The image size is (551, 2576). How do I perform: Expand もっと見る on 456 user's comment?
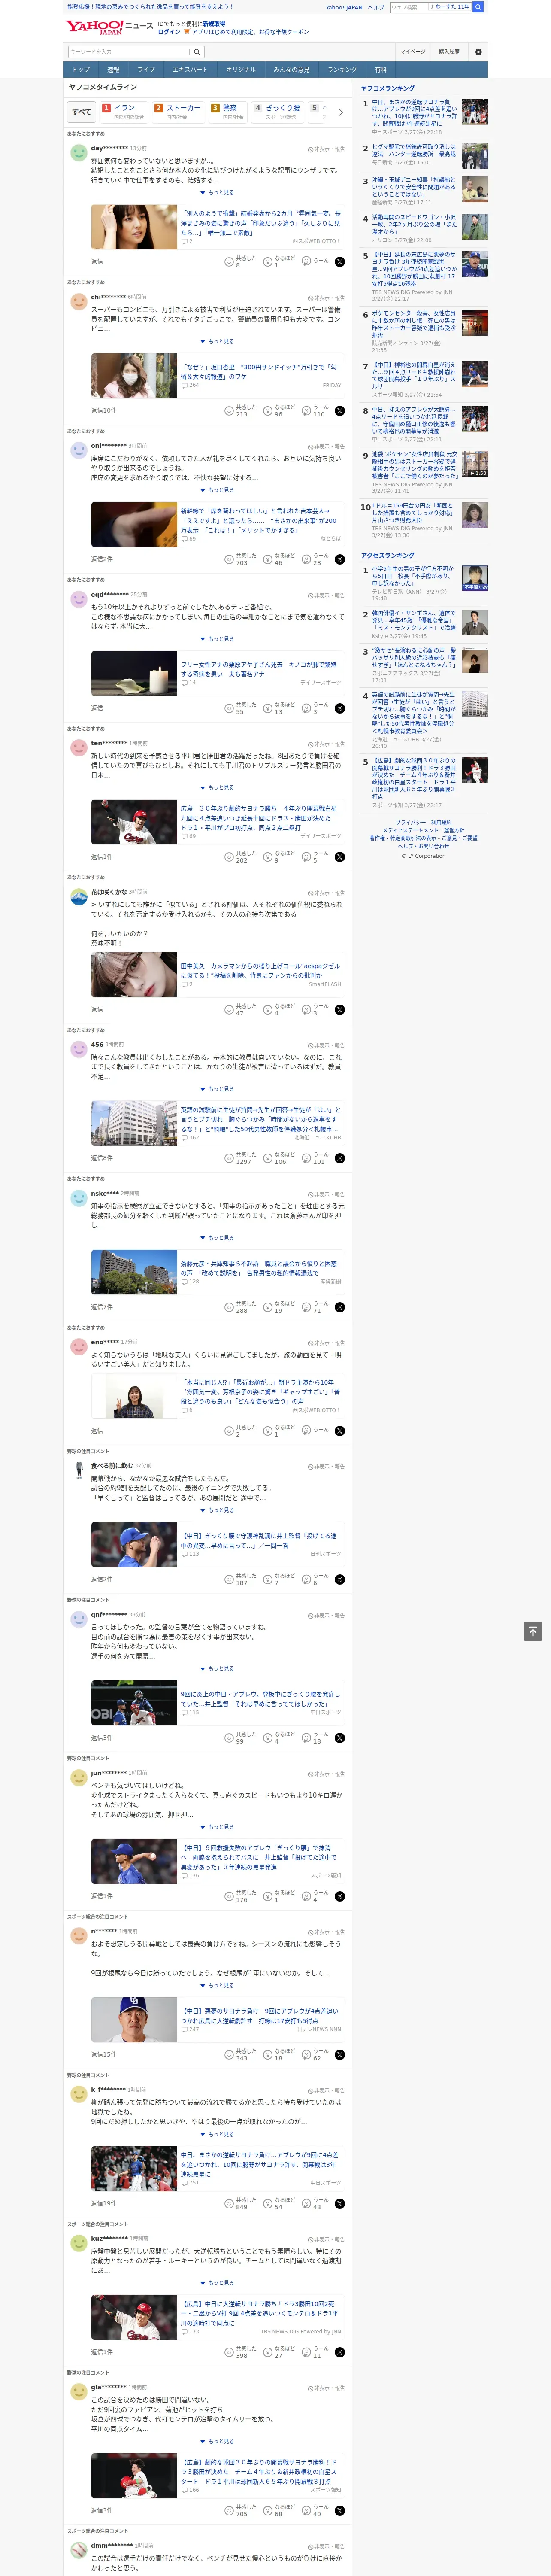pos(217,1089)
